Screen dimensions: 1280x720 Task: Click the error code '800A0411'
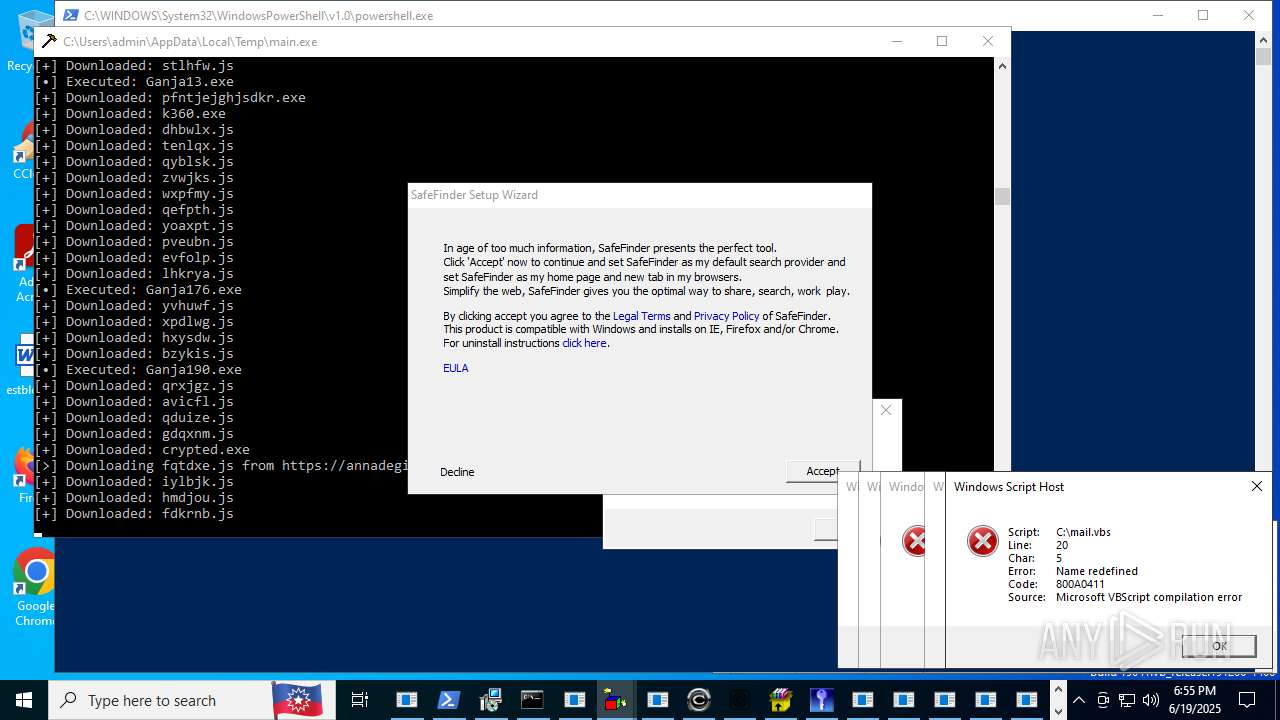point(1080,584)
